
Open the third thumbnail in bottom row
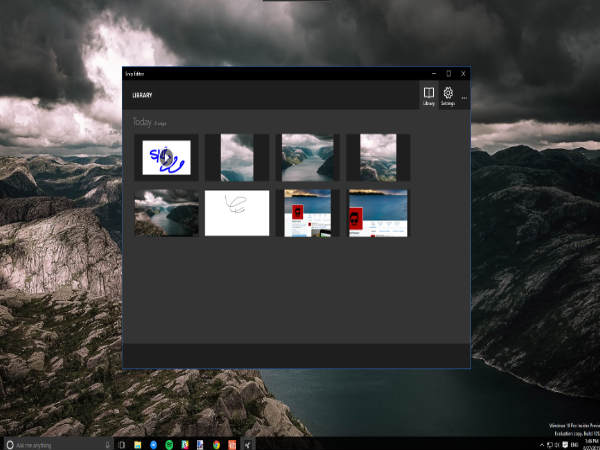click(308, 213)
